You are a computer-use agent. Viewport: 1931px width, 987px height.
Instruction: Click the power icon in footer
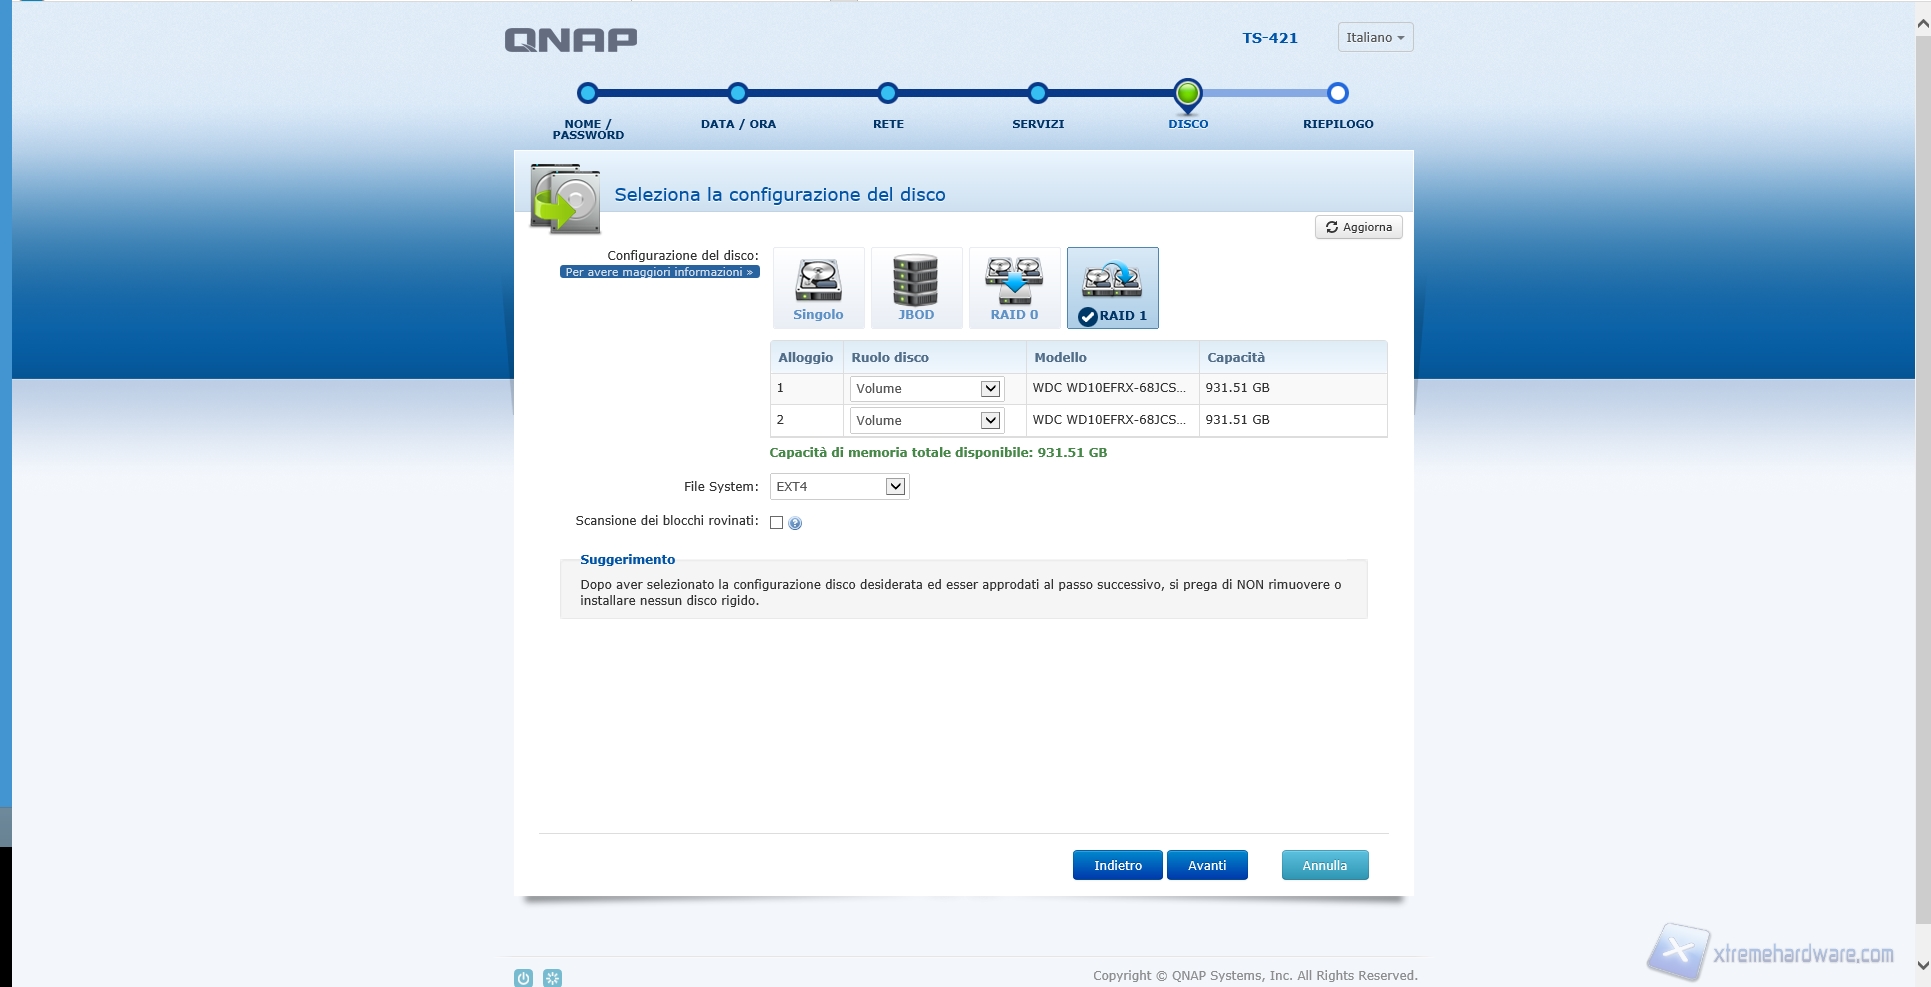tap(523, 978)
